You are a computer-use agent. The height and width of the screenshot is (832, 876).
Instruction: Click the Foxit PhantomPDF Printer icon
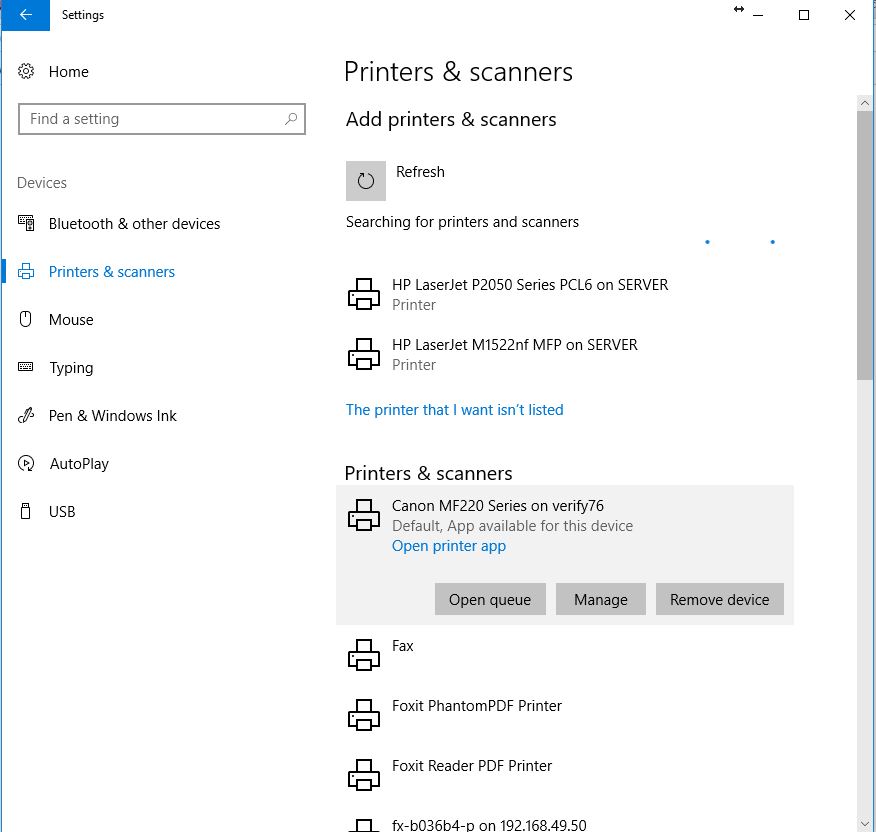(x=364, y=715)
